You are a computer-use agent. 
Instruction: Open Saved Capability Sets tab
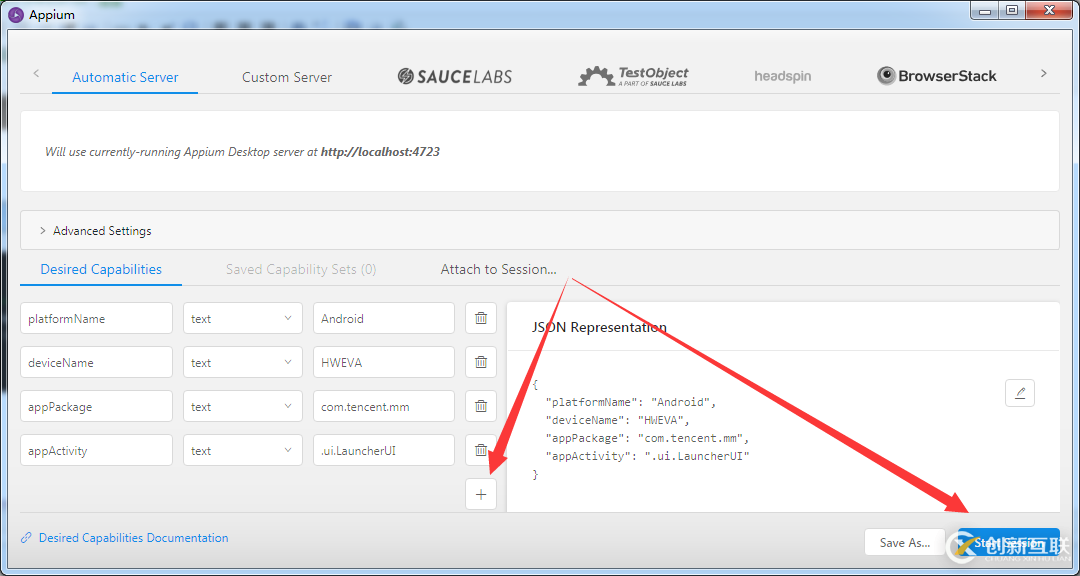point(301,269)
